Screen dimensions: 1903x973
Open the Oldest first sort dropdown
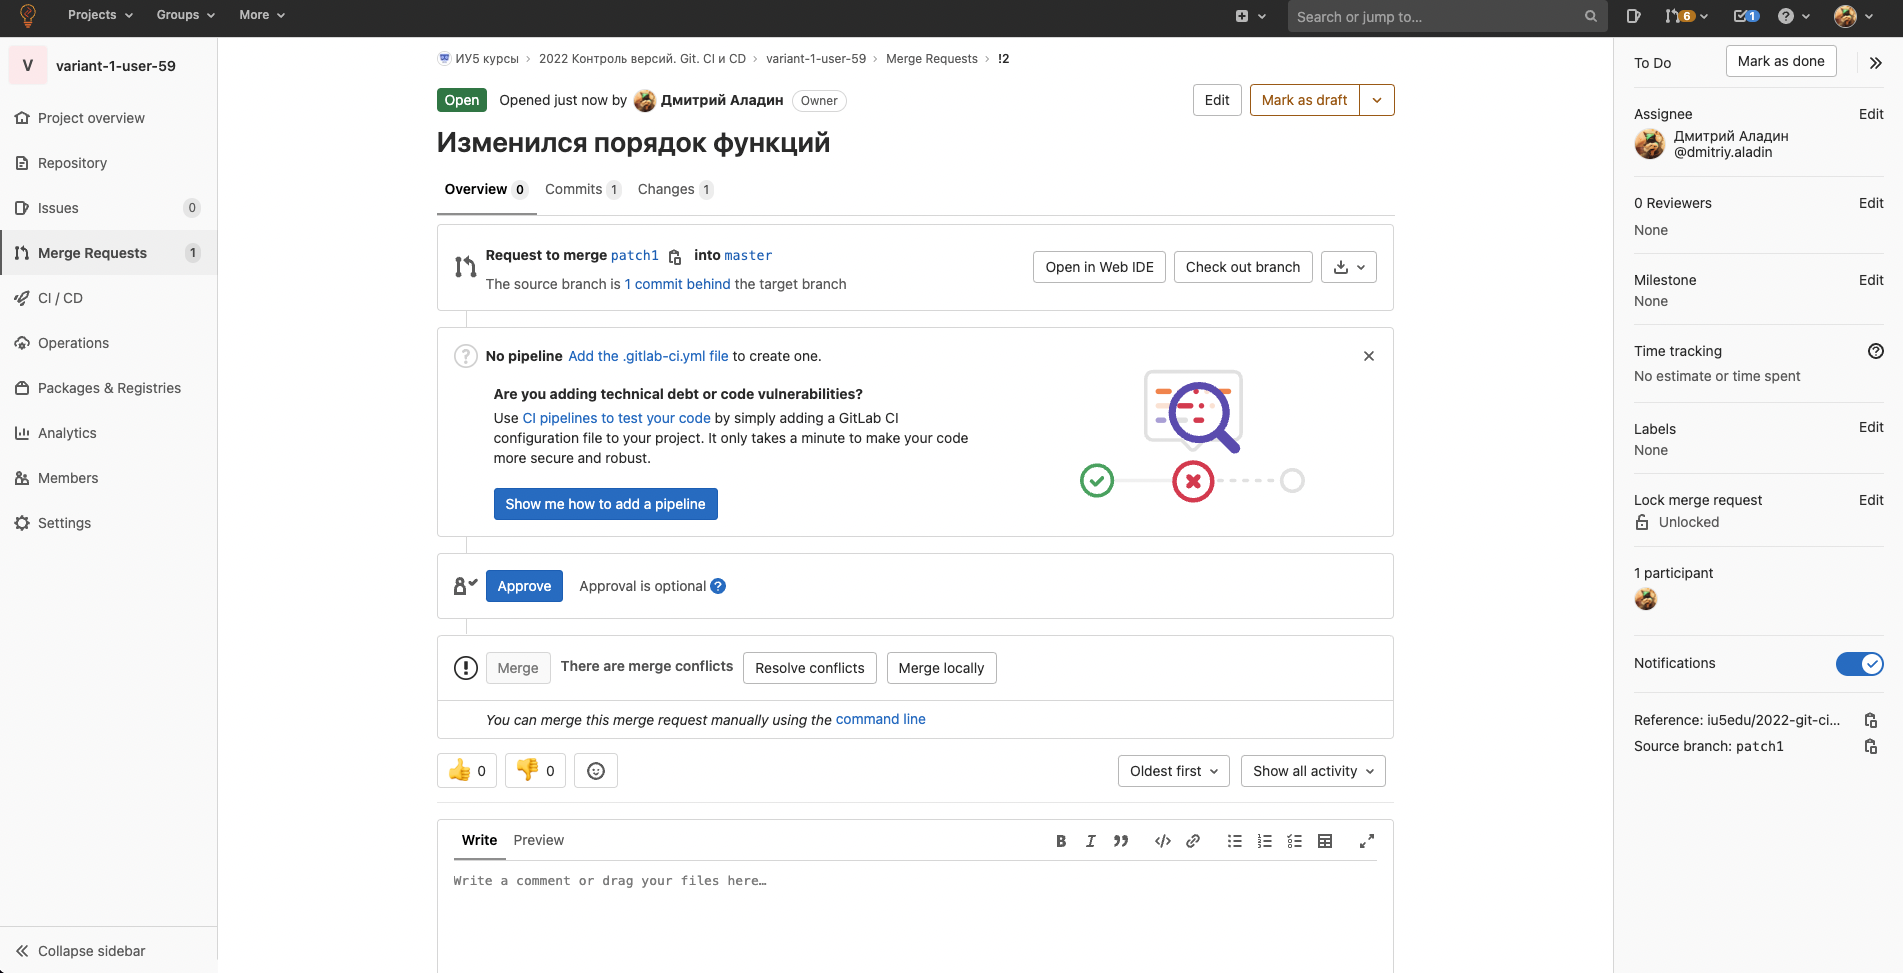tap(1173, 771)
